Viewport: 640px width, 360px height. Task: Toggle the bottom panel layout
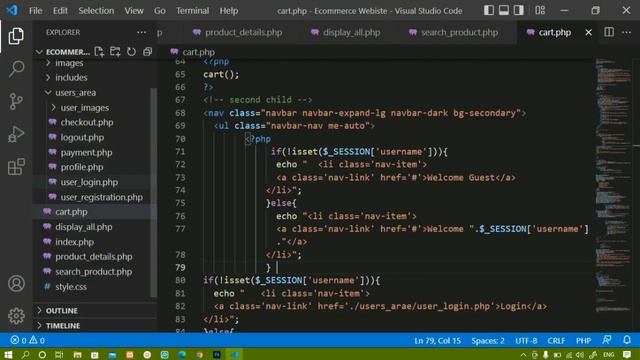pos(504,10)
